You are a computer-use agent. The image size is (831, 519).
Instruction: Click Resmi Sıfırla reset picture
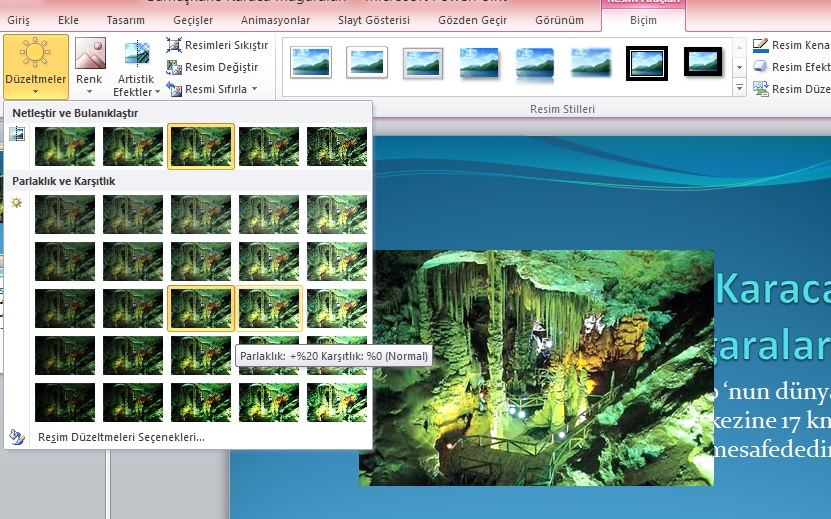click(x=207, y=89)
